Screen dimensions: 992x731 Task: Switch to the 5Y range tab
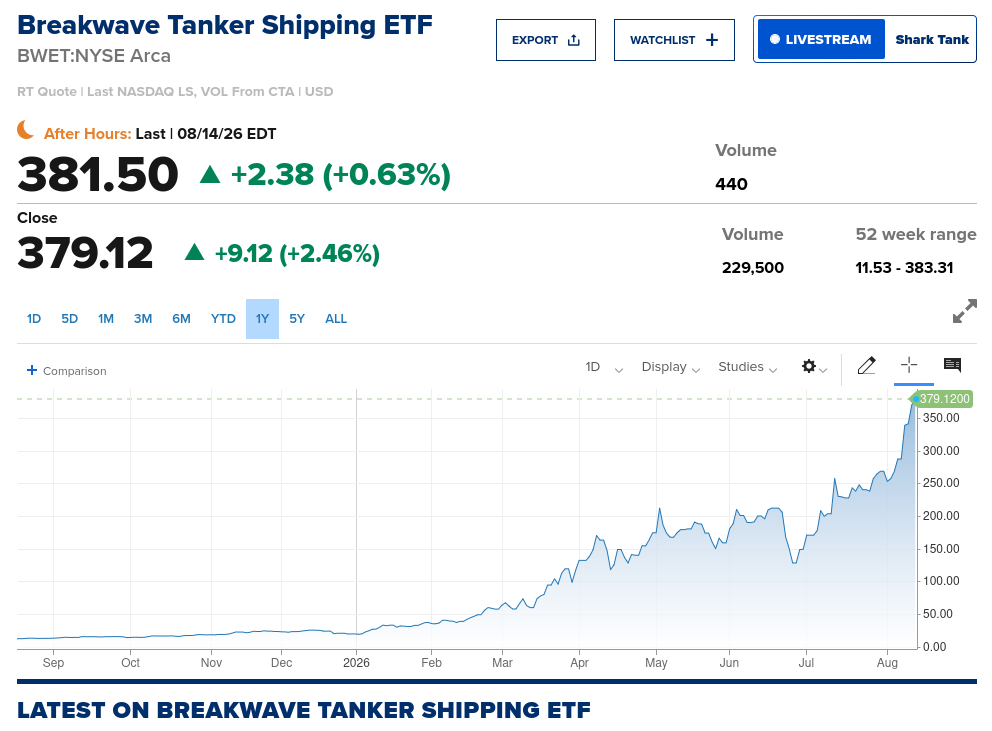point(297,319)
